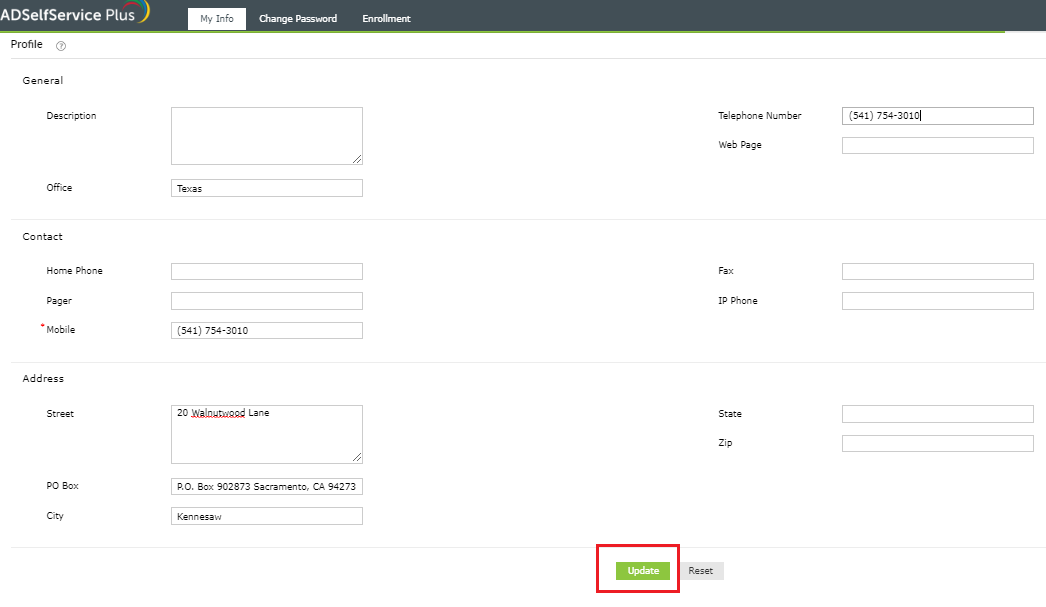Focus the Pager input box
This screenshot has width=1046, height=607.
click(x=266, y=300)
